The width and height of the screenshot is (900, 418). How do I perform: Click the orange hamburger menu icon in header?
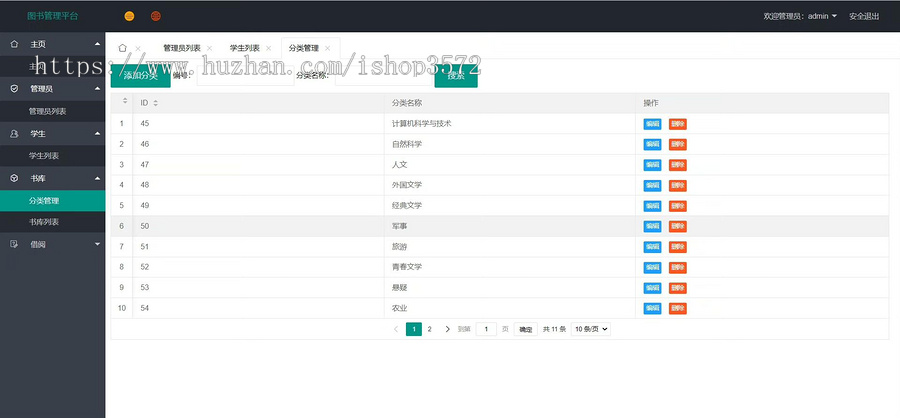click(x=130, y=16)
